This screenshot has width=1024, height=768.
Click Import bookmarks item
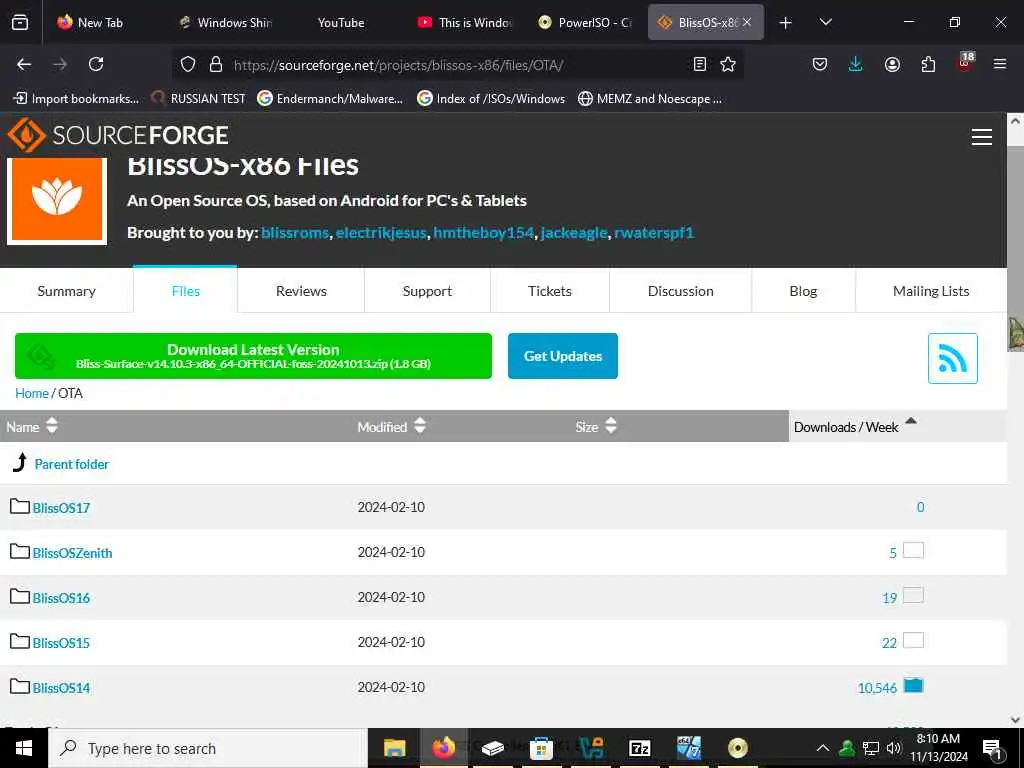tap(76, 99)
